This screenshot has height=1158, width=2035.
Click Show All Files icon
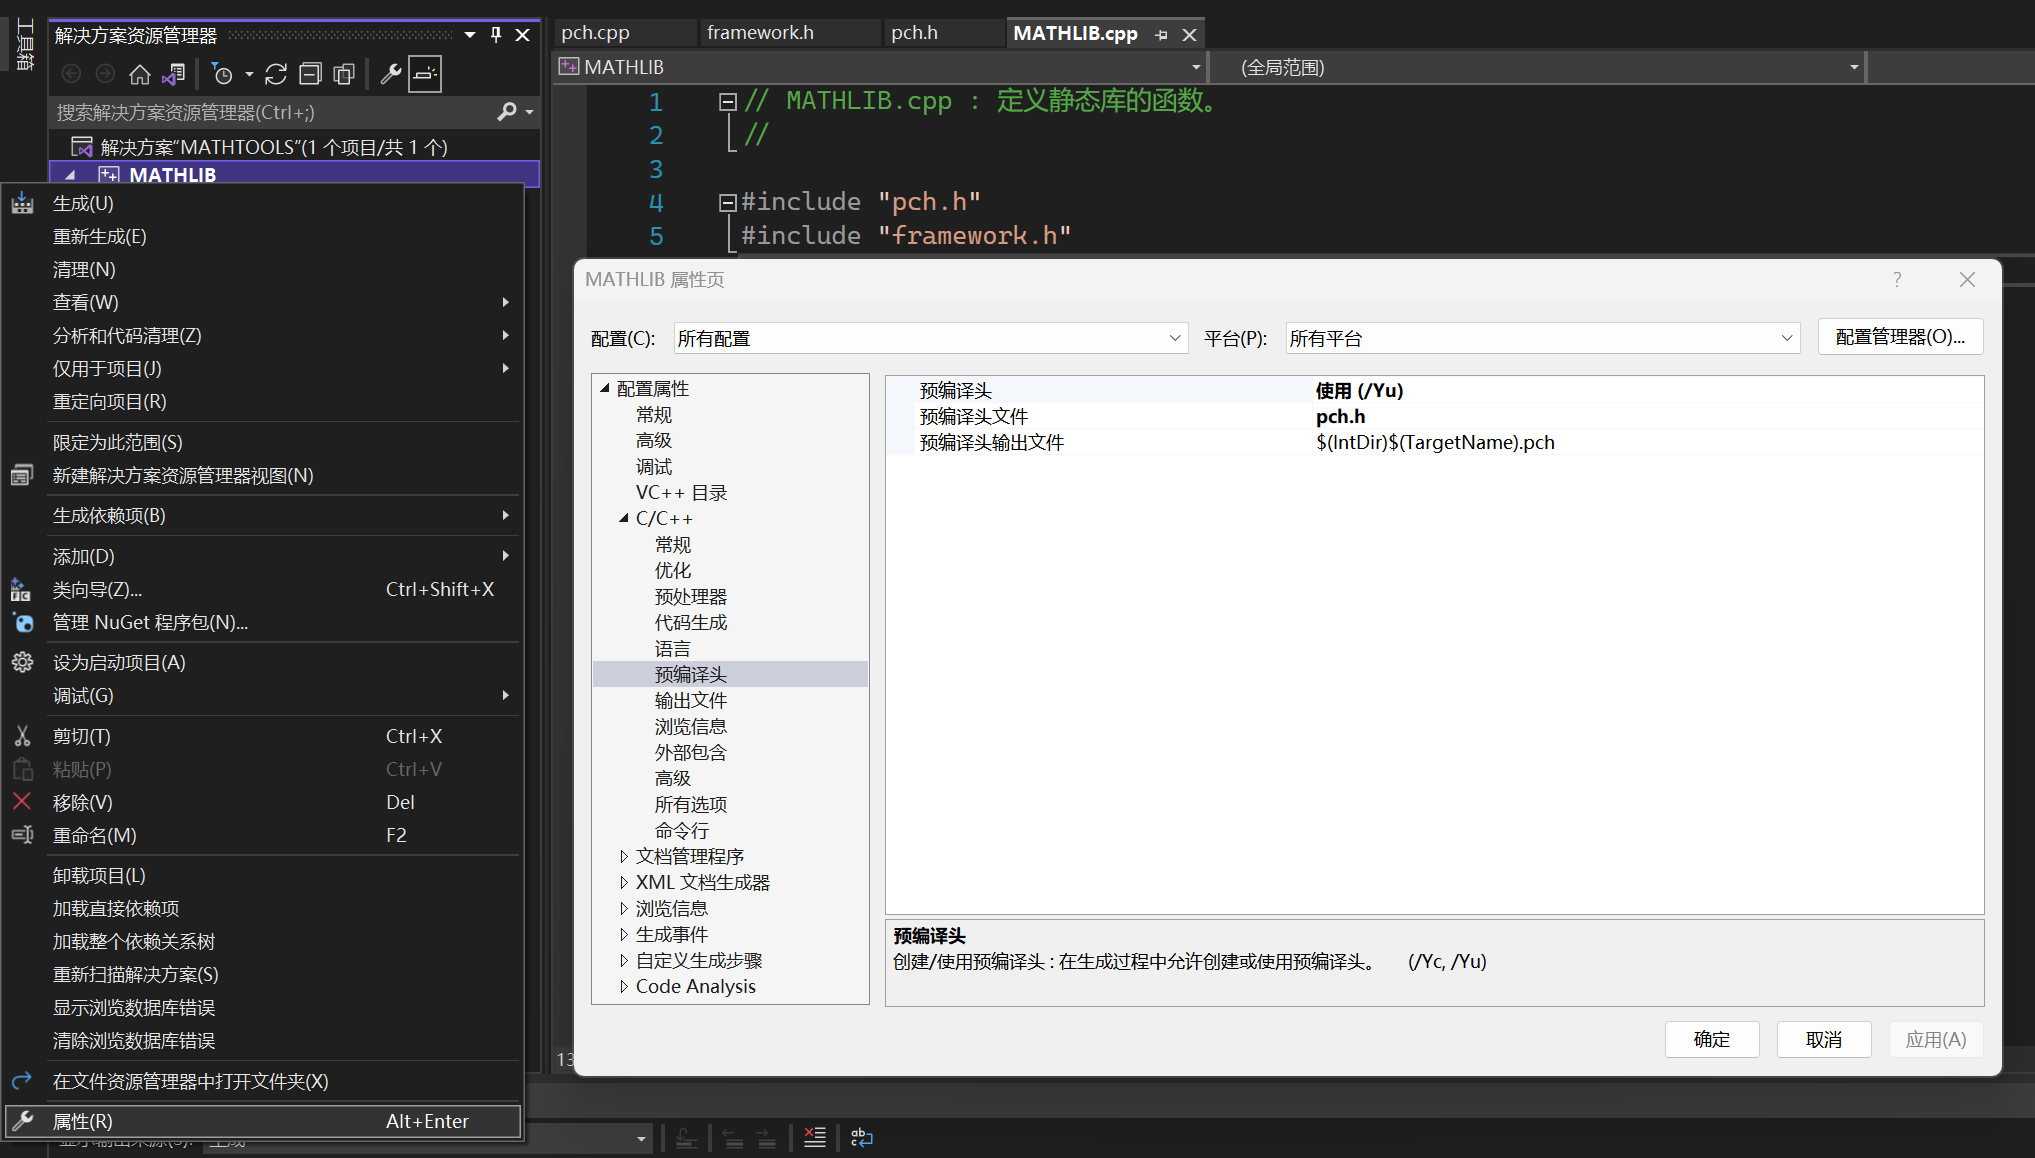point(344,74)
